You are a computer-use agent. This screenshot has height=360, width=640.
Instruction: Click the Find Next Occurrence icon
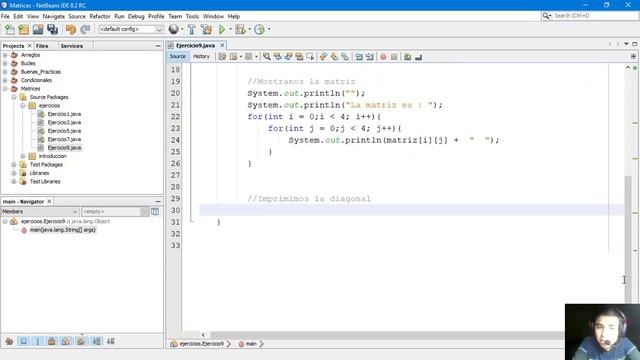(289, 57)
